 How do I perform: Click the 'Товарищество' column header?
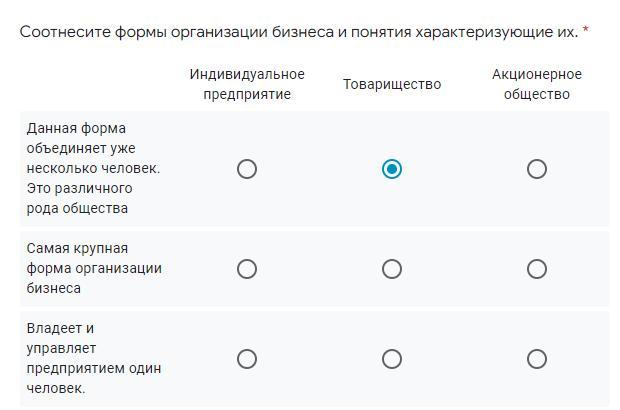[x=392, y=84]
